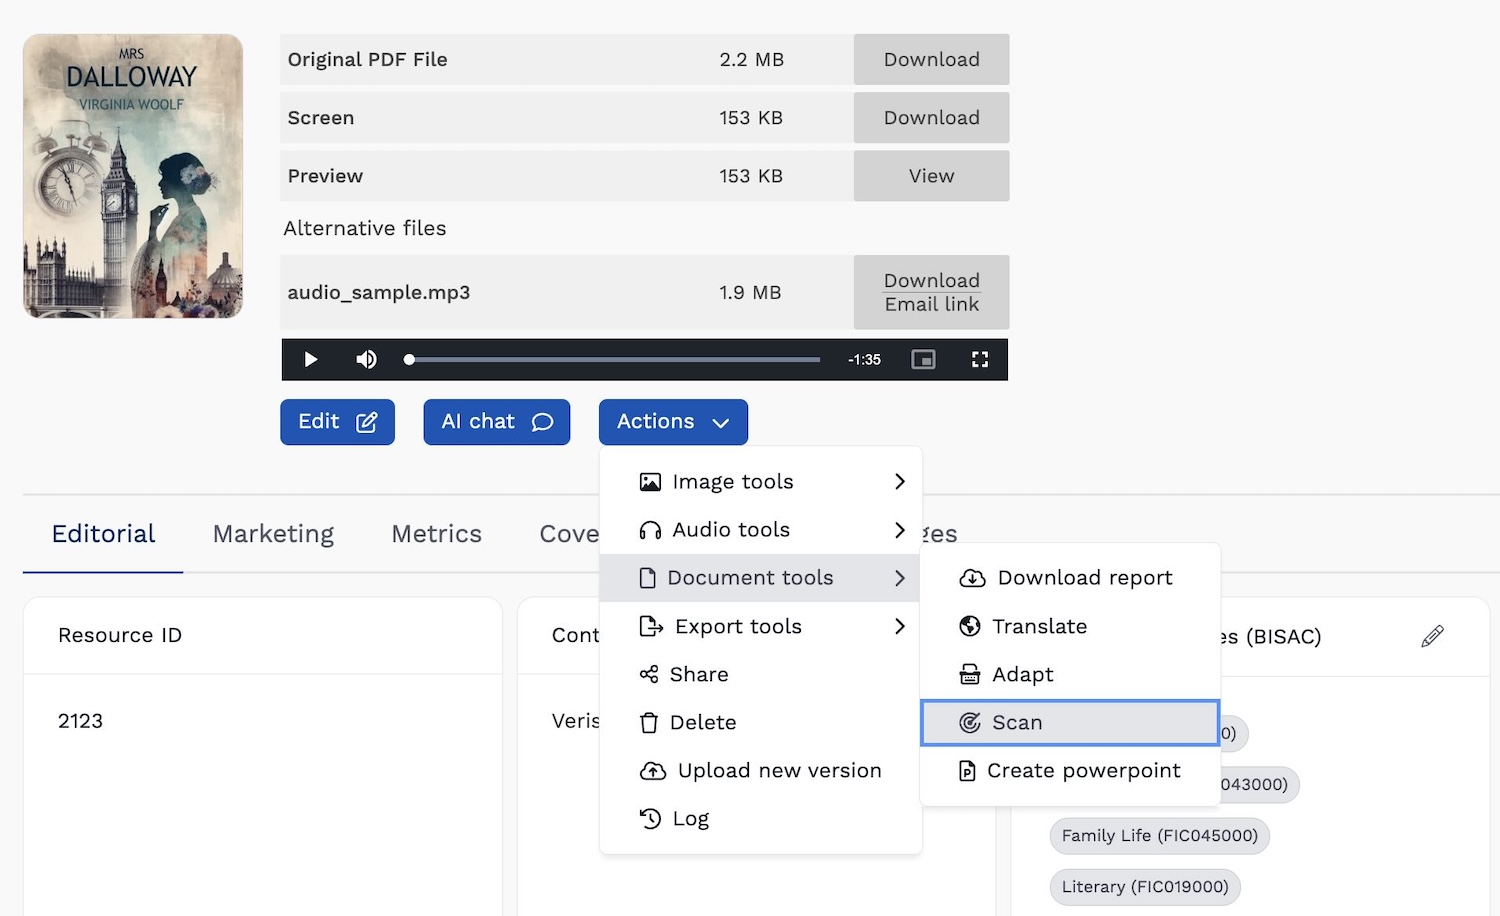Expand the Image tools submenu
The image size is (1500, 916).
(x=760, y=482)
